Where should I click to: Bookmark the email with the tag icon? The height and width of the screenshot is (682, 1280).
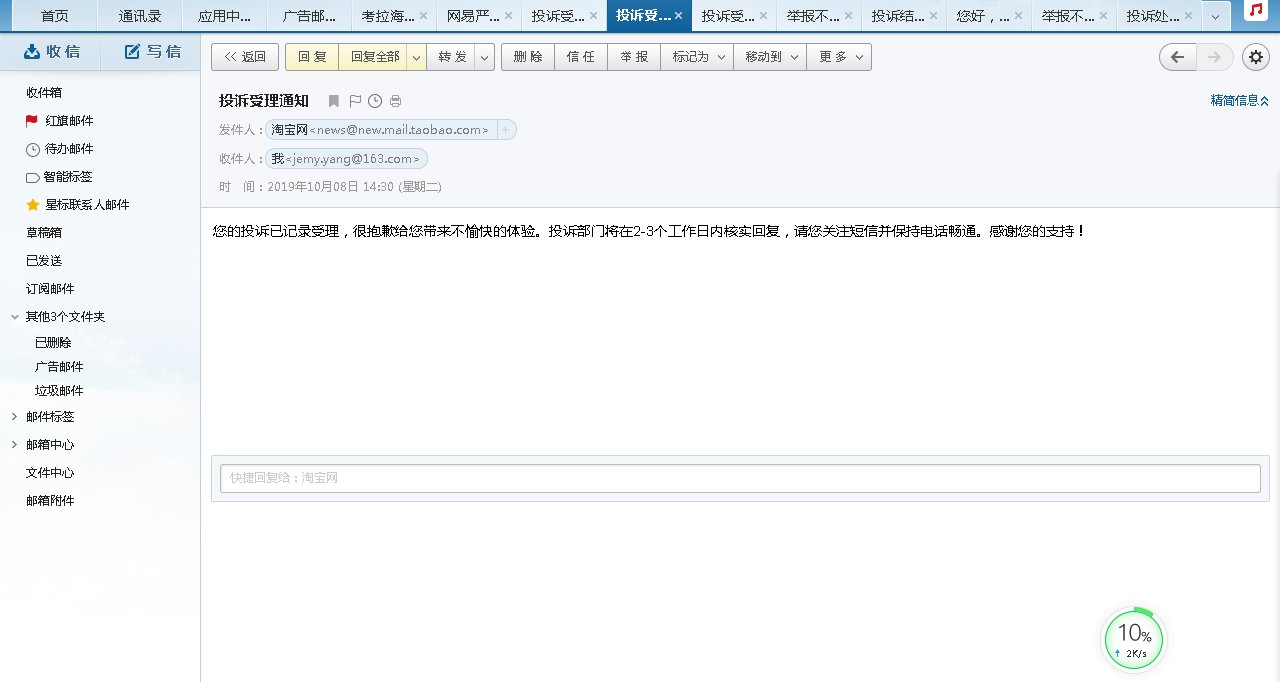coord(334,101)
